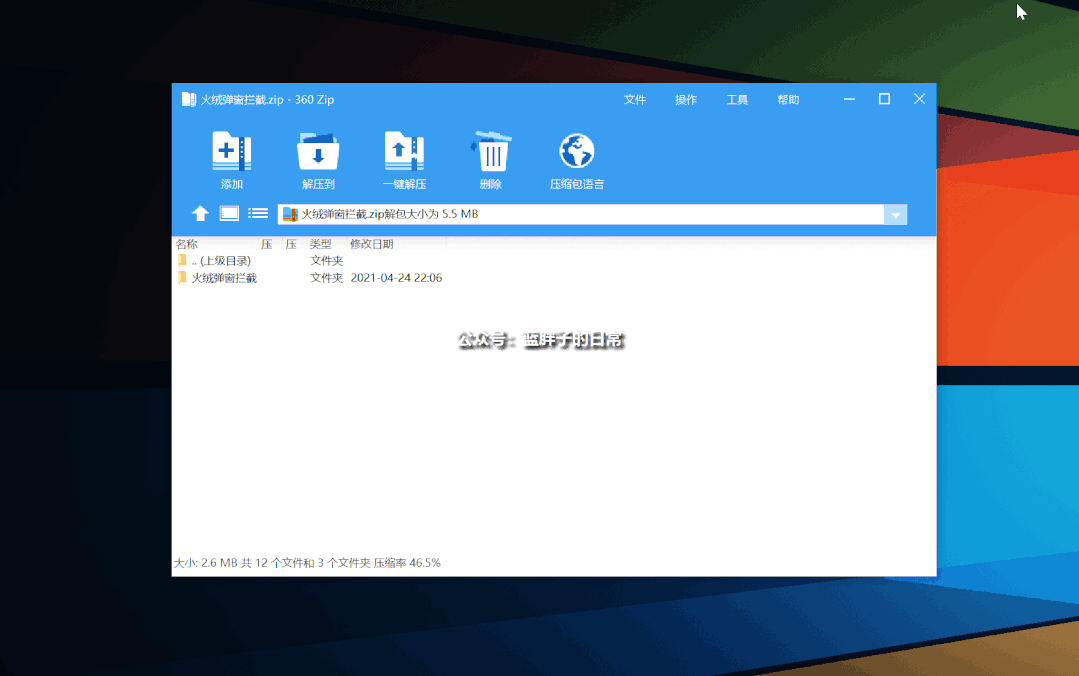The image size is (1079, 676).
Task: Open the 操作 menu
Action: pyautogui.click(x=686, y=100)
